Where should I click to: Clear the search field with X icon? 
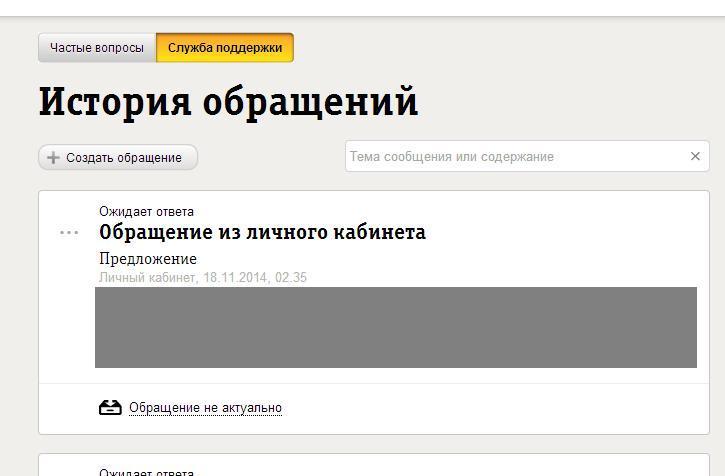pos(695,156)
